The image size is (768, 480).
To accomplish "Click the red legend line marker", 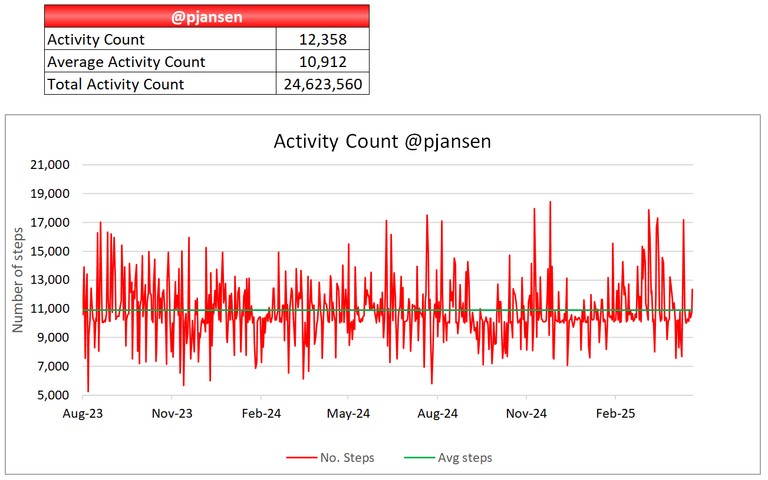I will pyautogui.click(x=302, y=457).
